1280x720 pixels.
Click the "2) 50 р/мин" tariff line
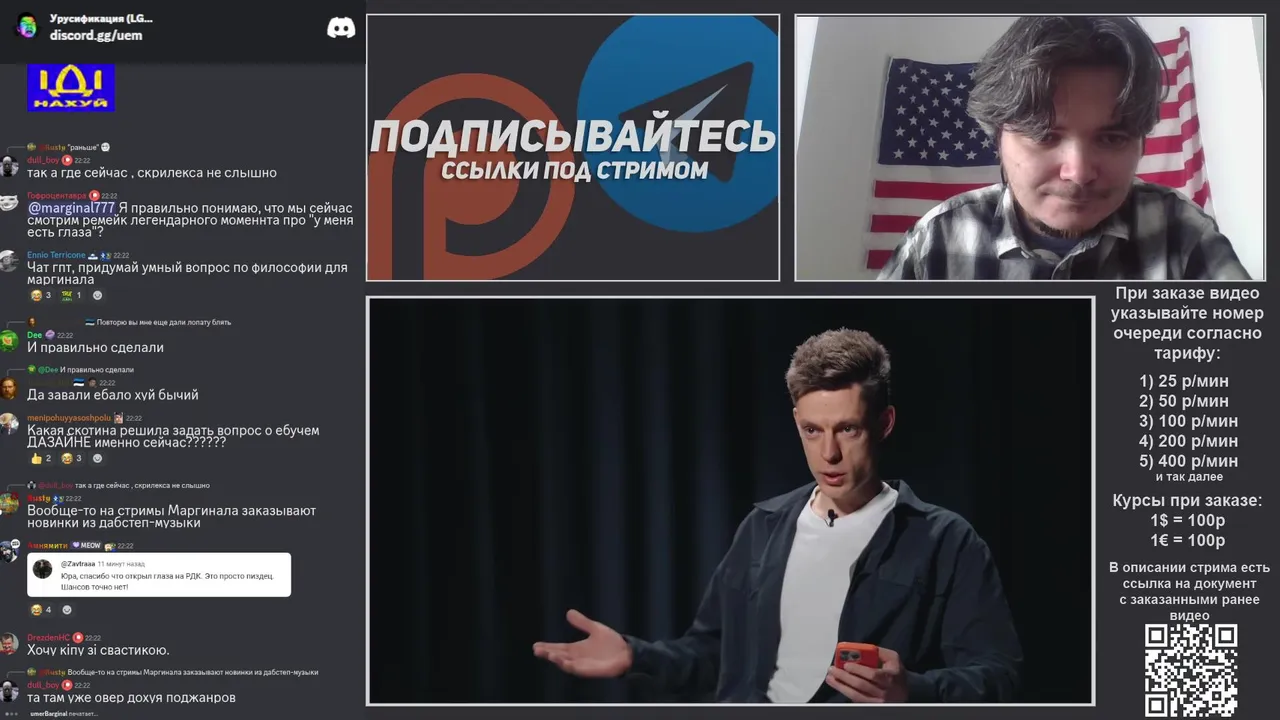coord(1184,401)
